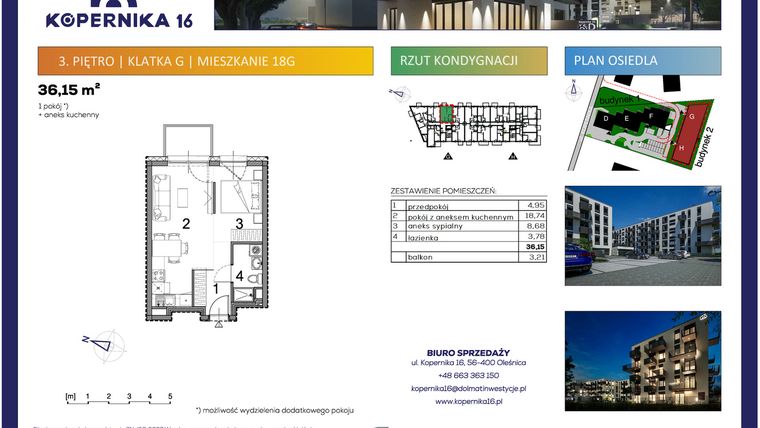Click the bold 36,15 total value
Image resolution: width=760 pixels, height=428 pixels.
[535, 247]
